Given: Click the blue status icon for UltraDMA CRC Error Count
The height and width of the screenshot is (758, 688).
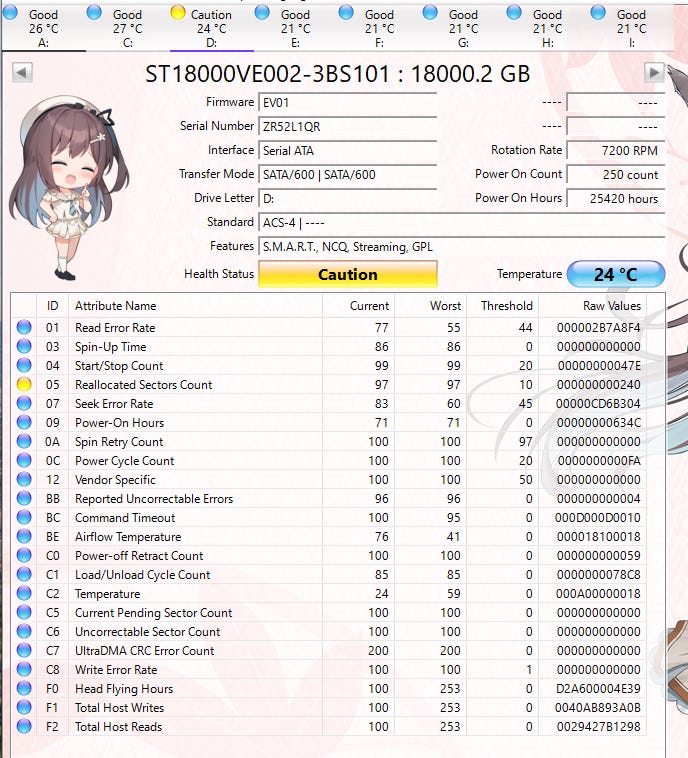Looking at the screenshot, I should pyautogui.click(x=24, y=650).
